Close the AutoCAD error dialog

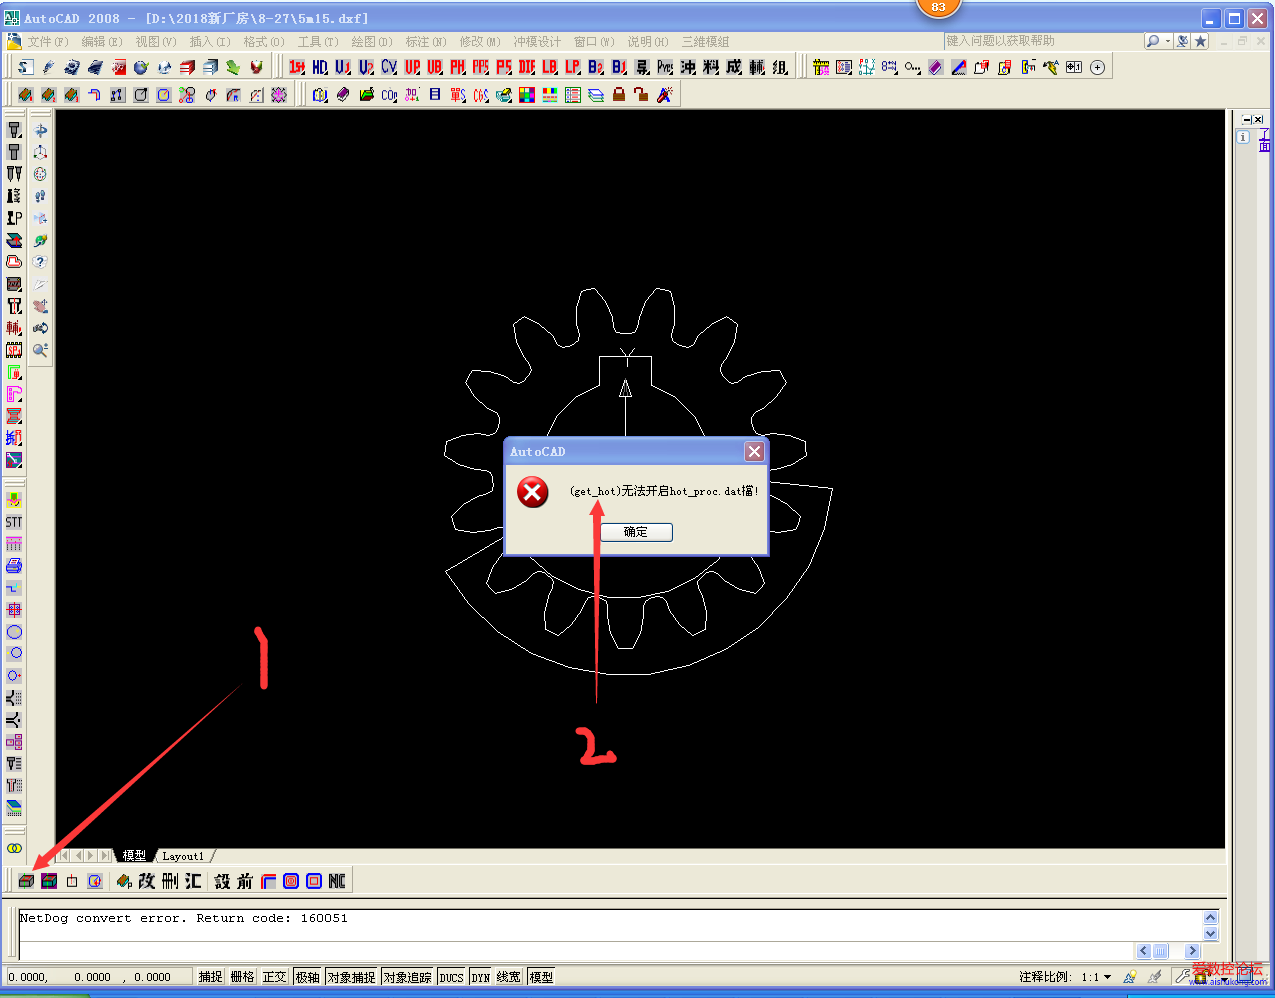755,452
